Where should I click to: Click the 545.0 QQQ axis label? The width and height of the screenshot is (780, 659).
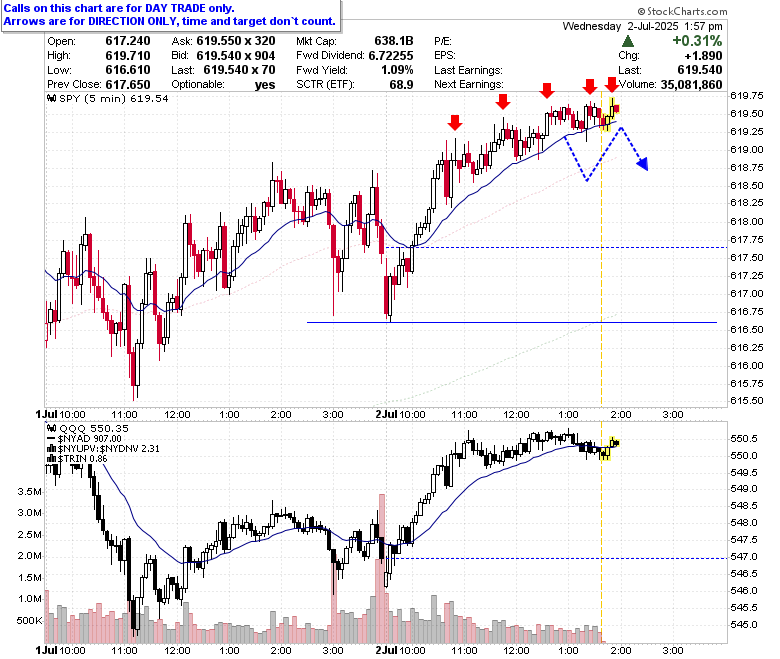744,625
